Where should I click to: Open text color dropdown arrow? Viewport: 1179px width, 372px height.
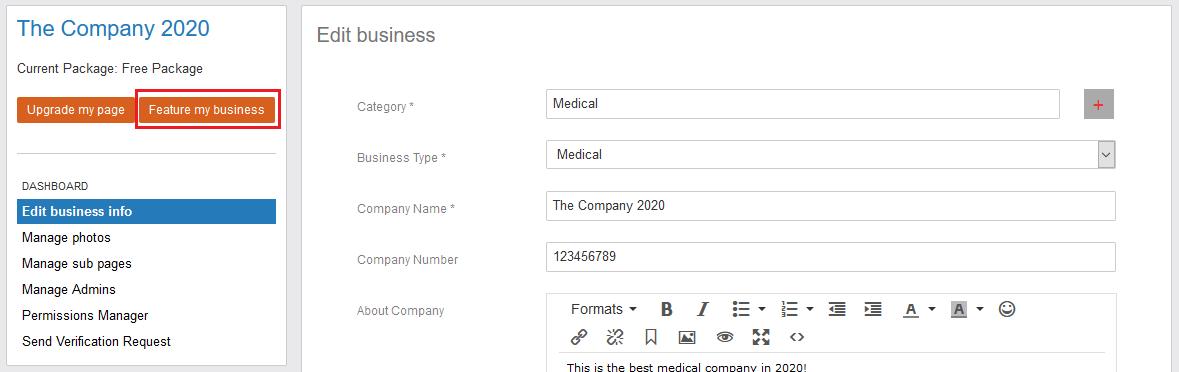(x=932, y=309)
